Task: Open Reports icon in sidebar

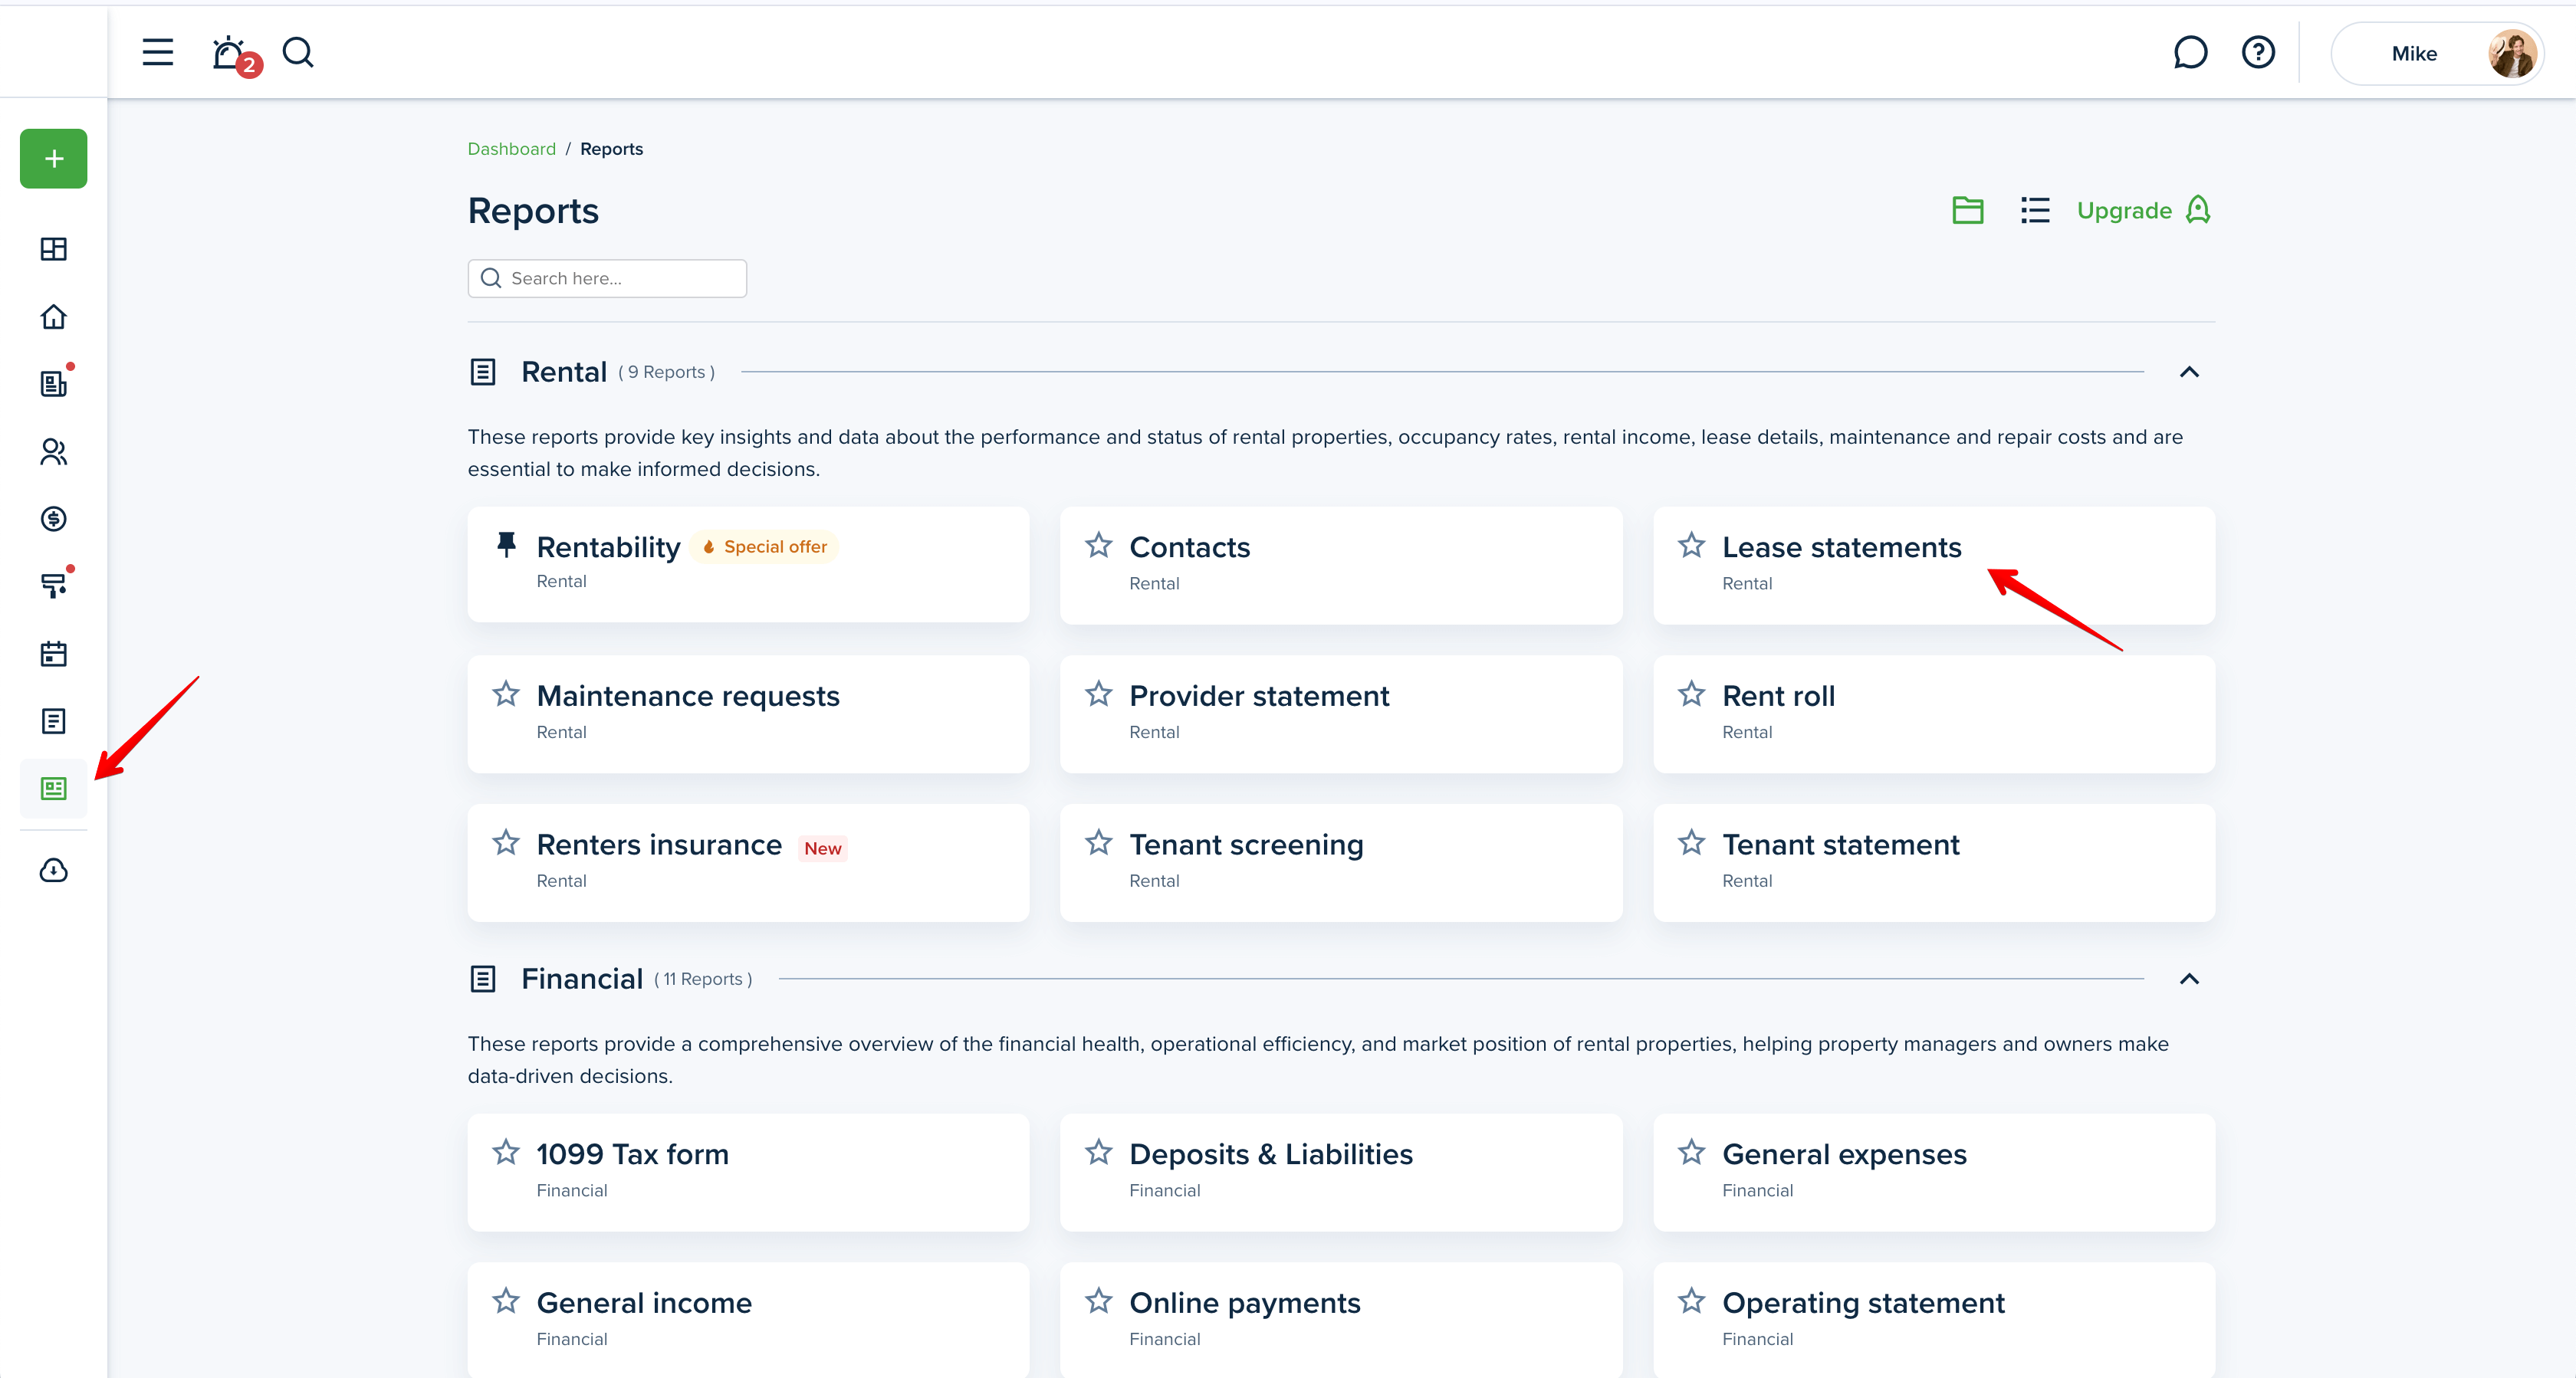Action: coord(54,789)
